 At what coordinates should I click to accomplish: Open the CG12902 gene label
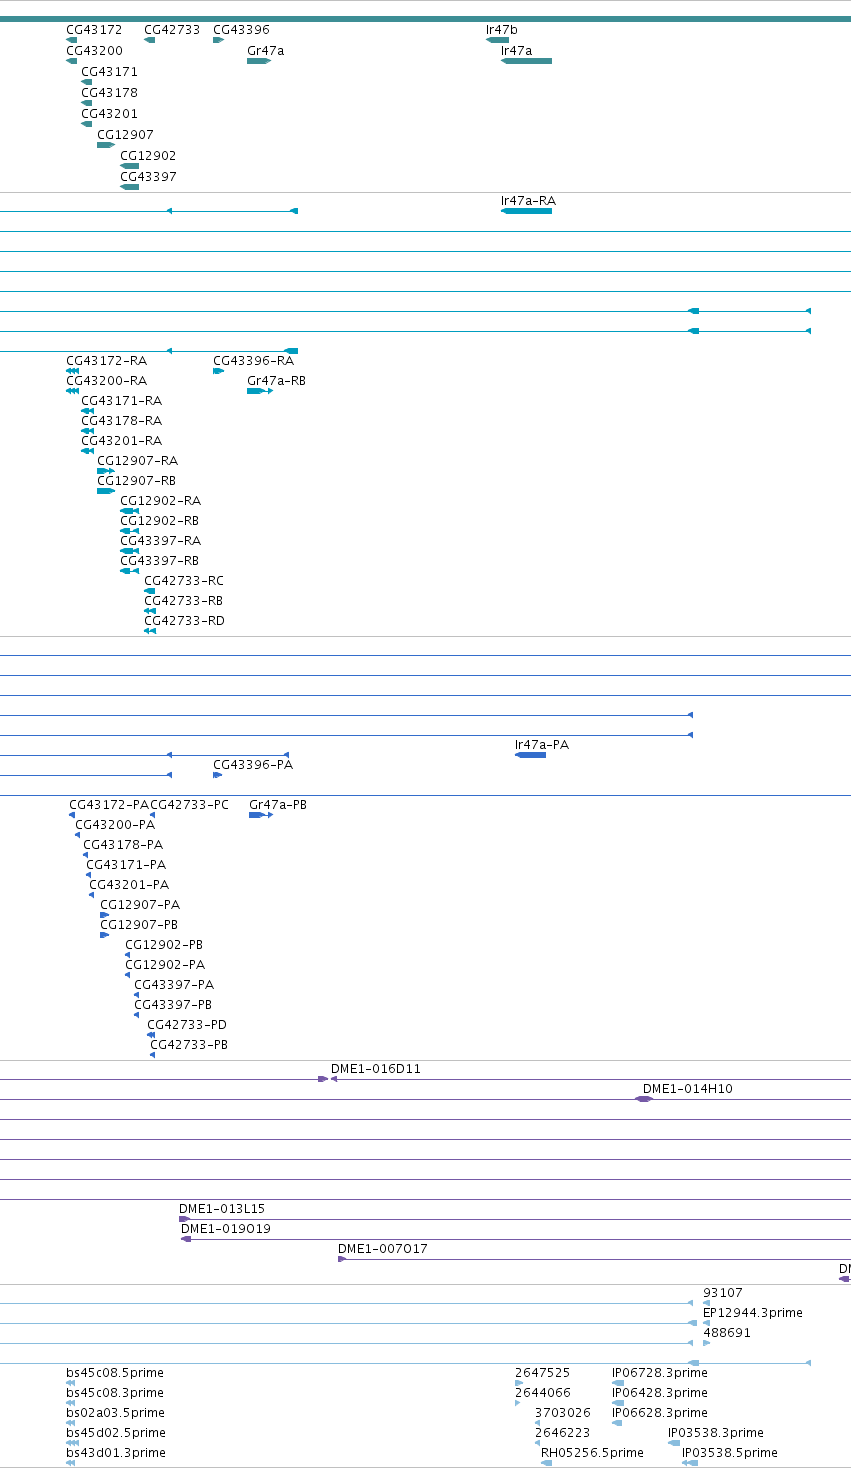click(x=148, y=156)
